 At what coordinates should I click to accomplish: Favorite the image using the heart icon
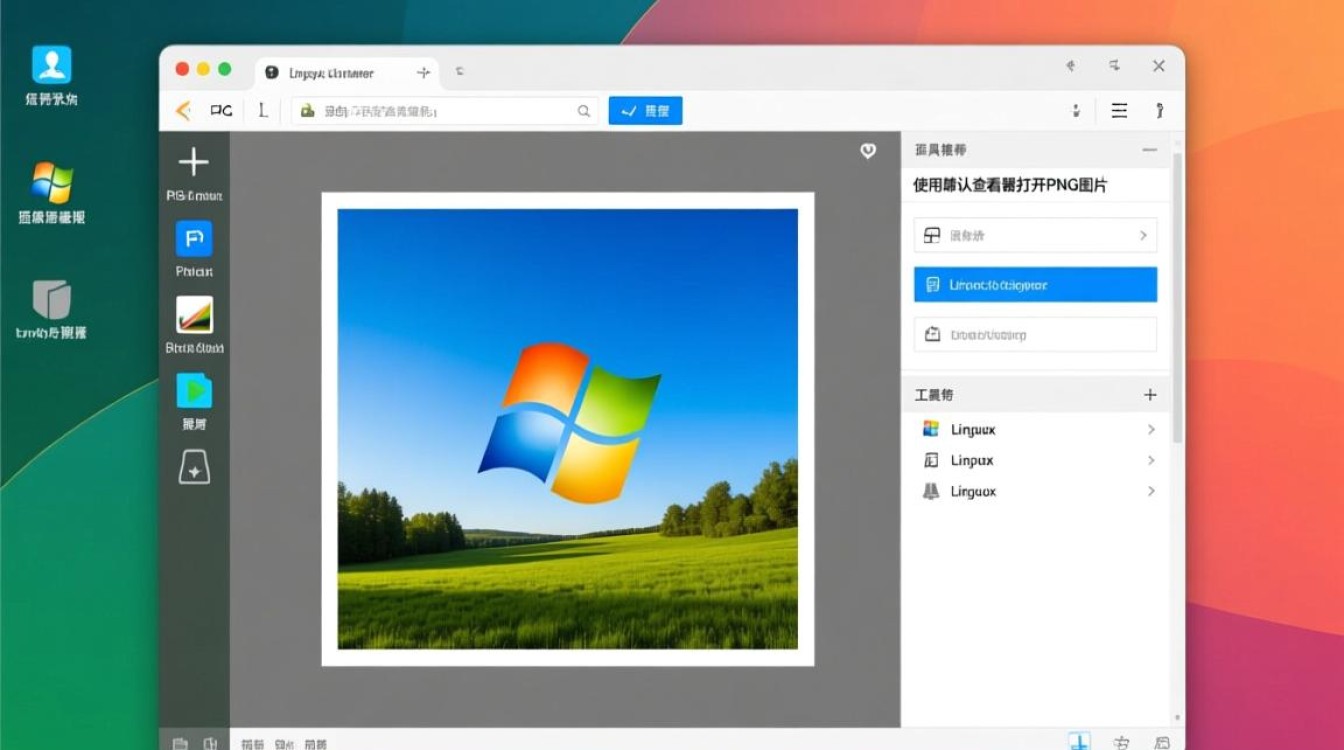point(868,151)
